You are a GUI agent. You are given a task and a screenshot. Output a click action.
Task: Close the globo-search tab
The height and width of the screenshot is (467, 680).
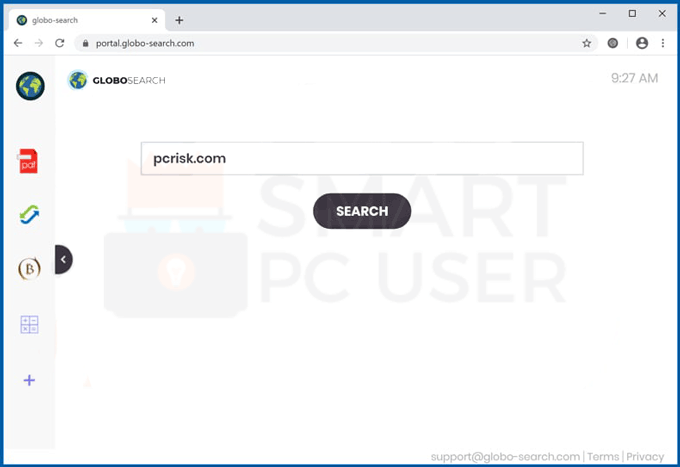154,20
